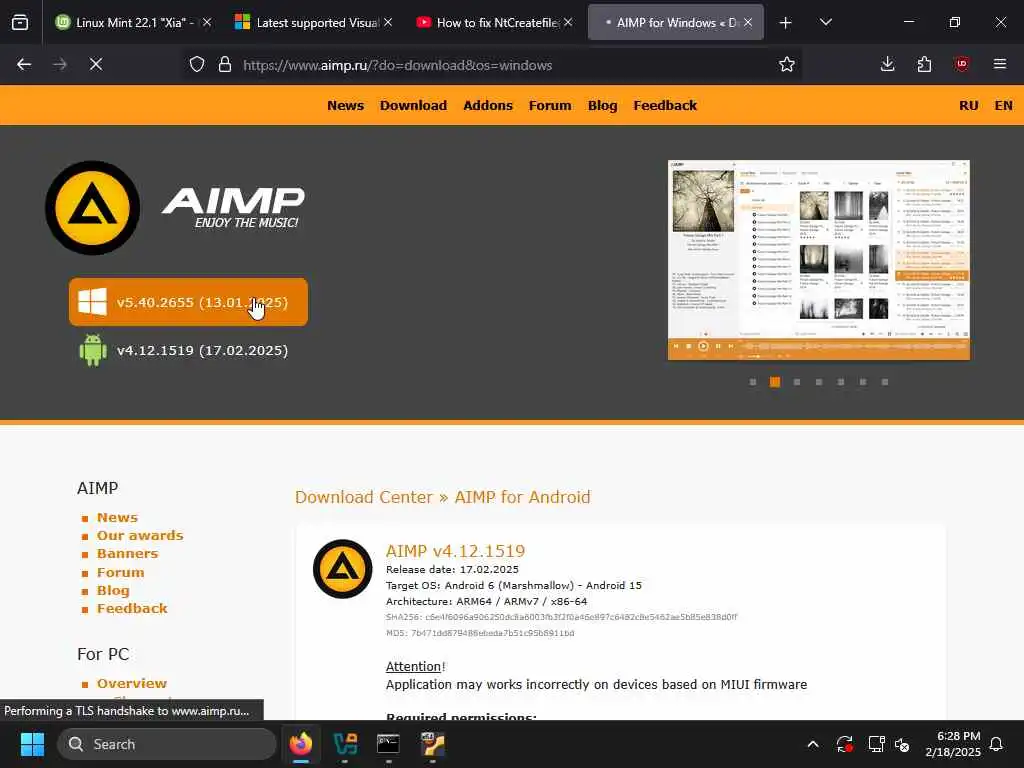Open Feedback in the orange navigation bar
The height and width of the screenshot is (768, 1024).
click(665, 105)
